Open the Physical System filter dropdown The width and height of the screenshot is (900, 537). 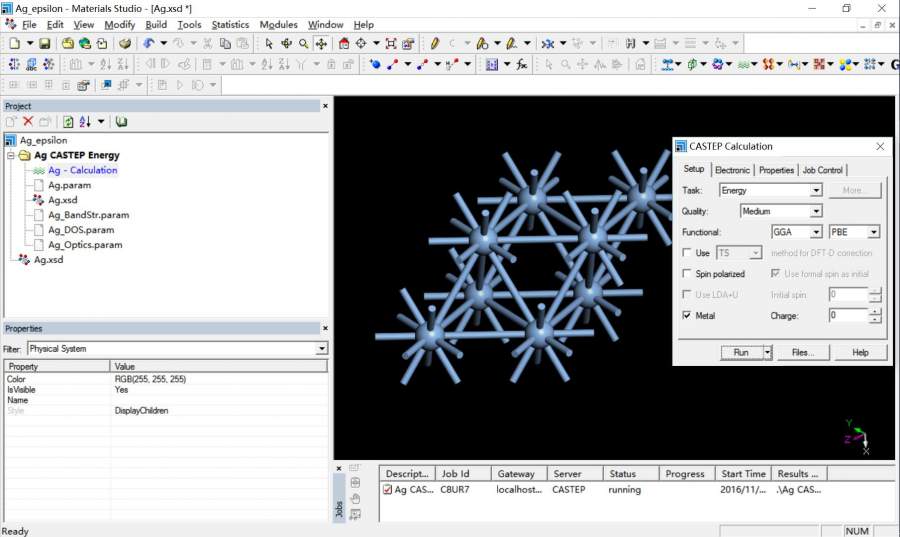click(321, 349)
